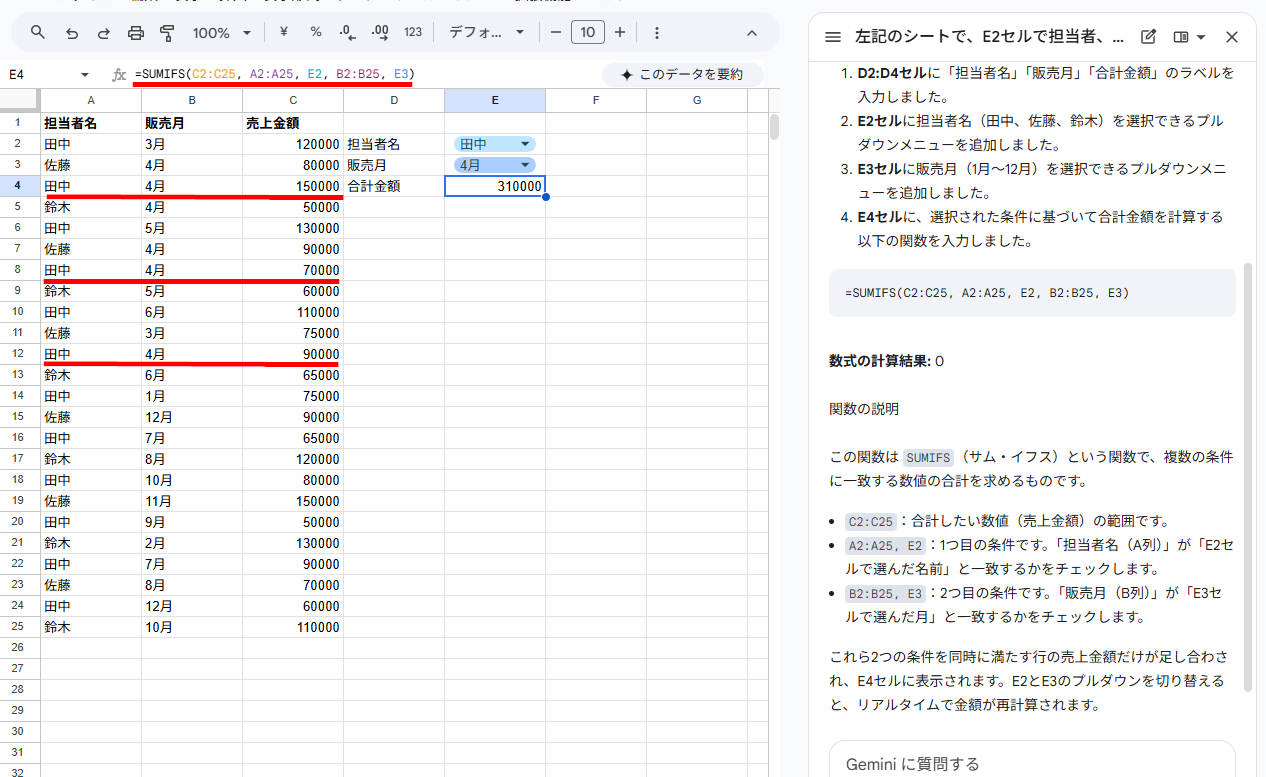Open the more options three-dot menu

click(656, 33)
